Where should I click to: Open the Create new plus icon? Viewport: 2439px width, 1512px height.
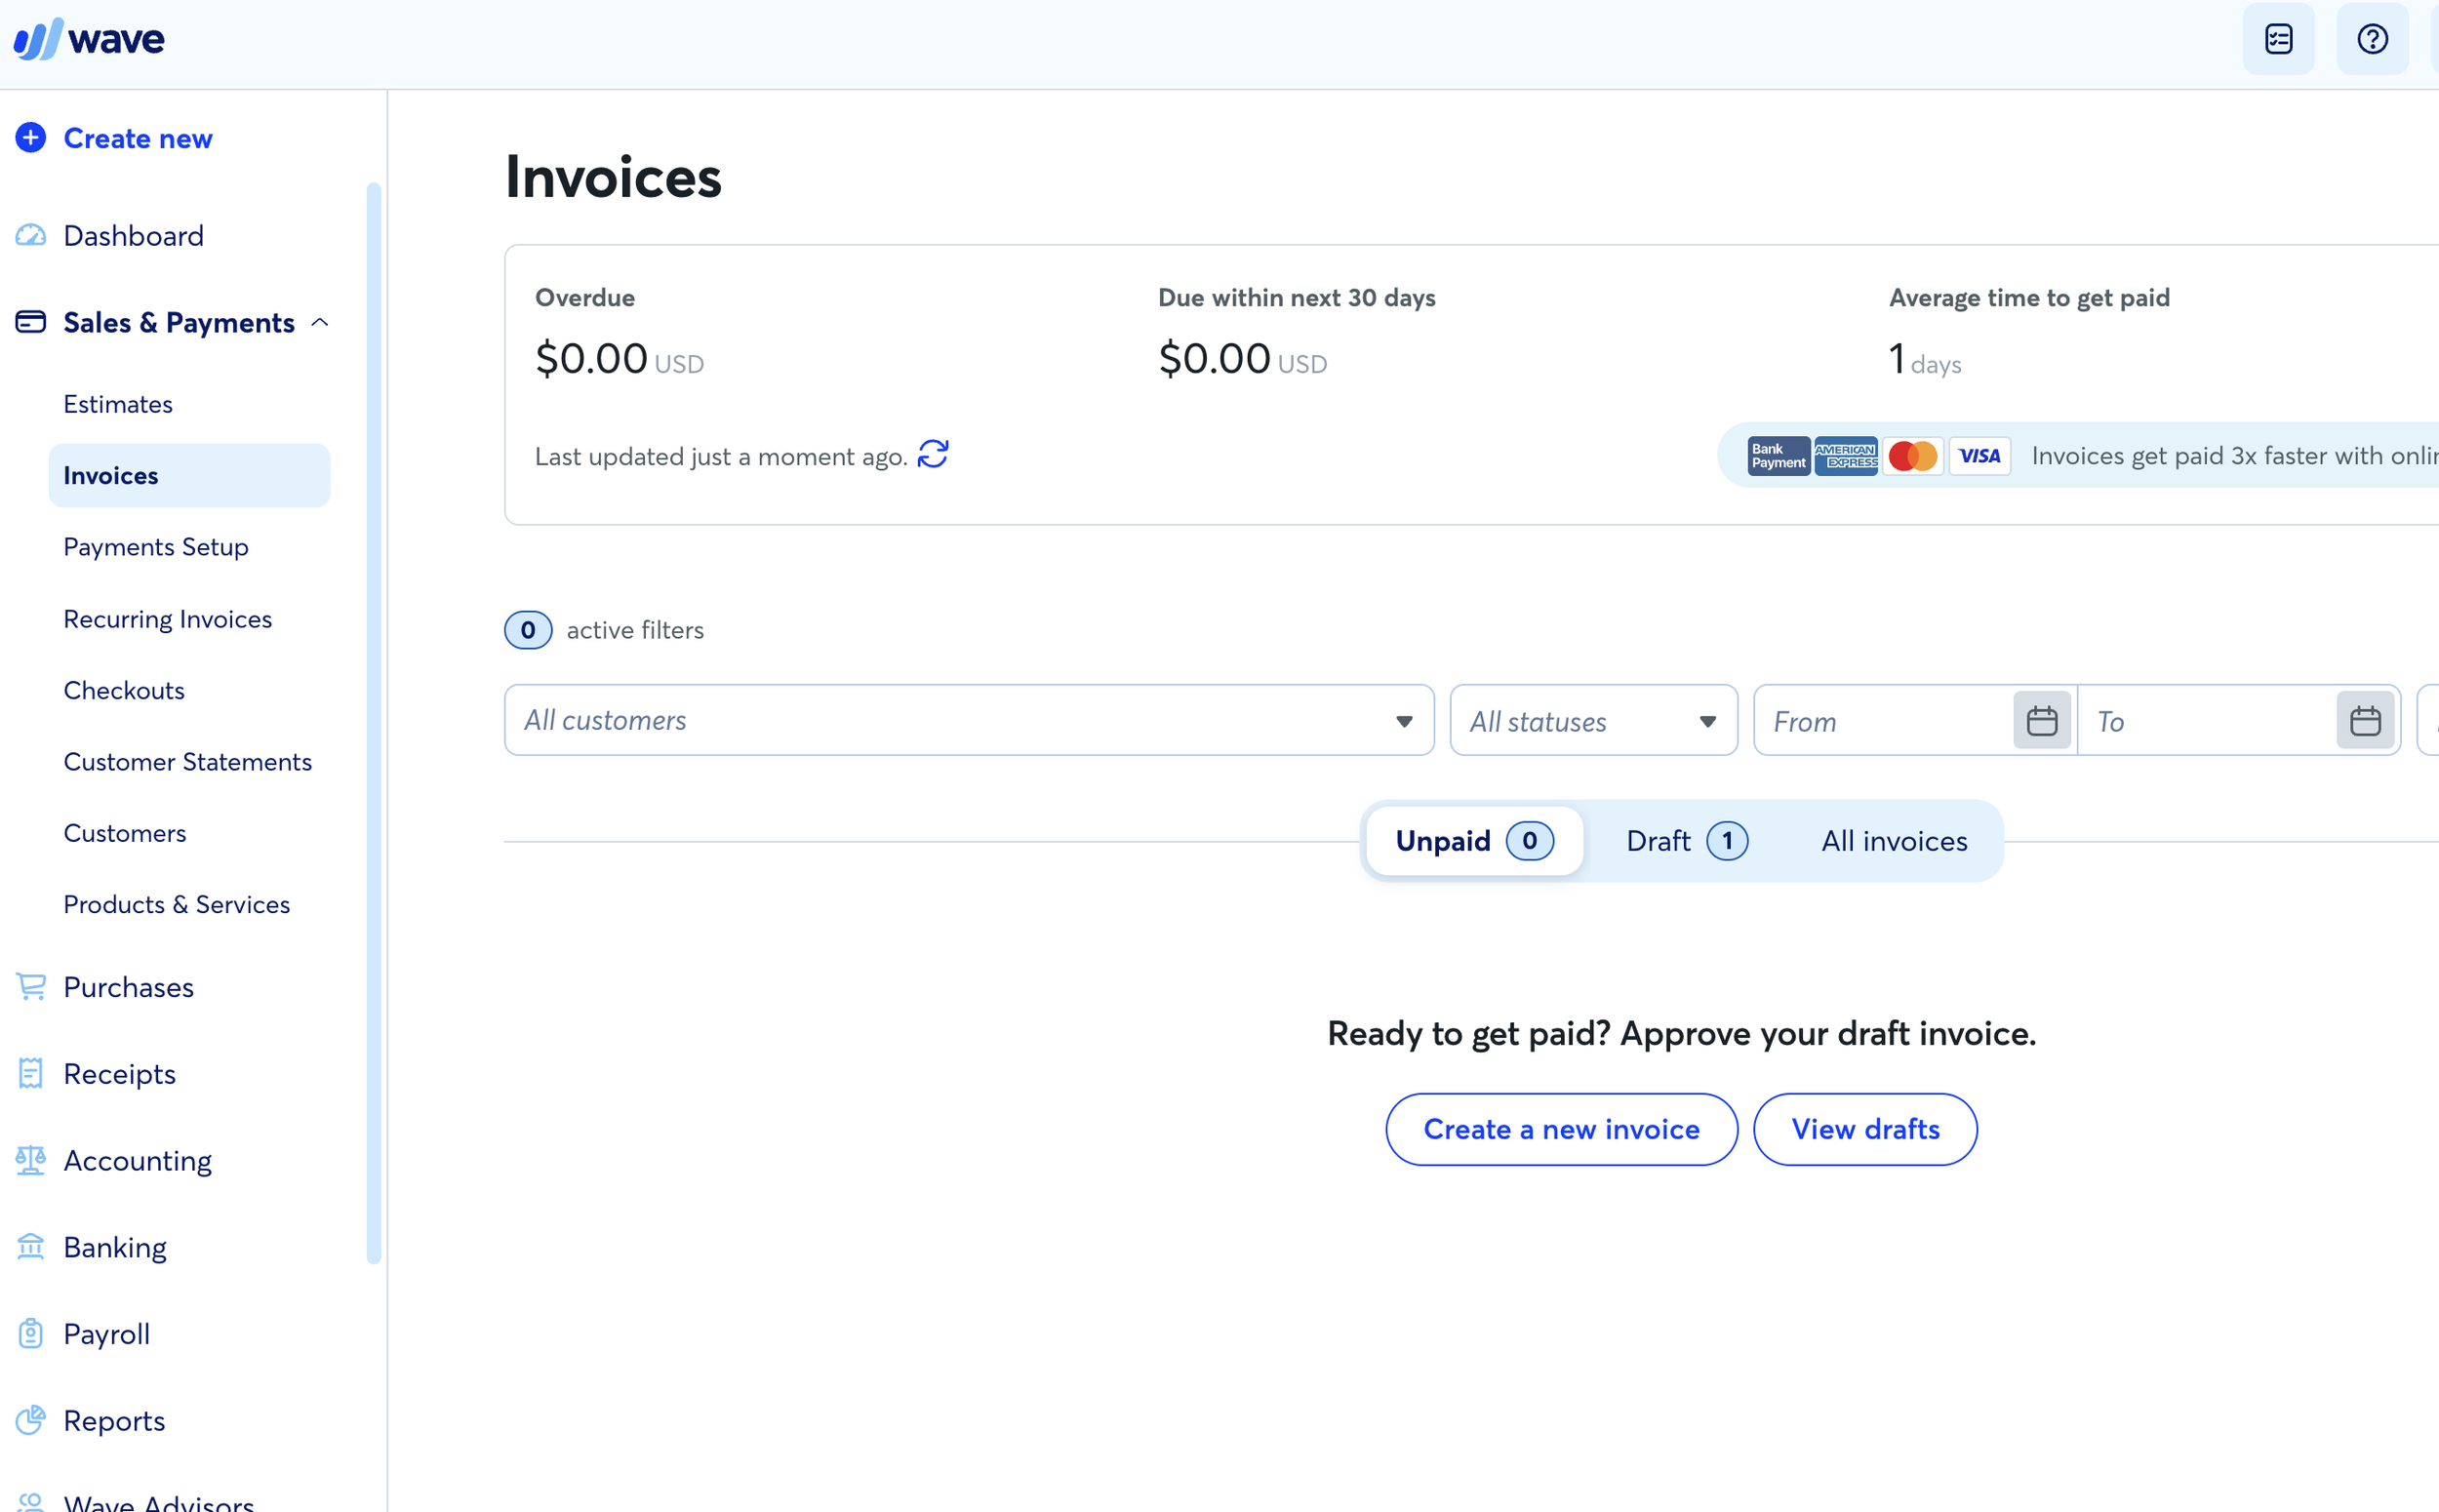click(x=30, y=138)
